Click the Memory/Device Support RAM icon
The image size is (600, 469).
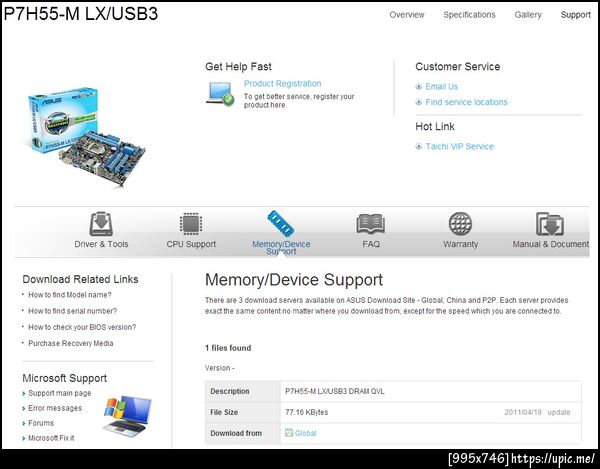tap(281, 223)
